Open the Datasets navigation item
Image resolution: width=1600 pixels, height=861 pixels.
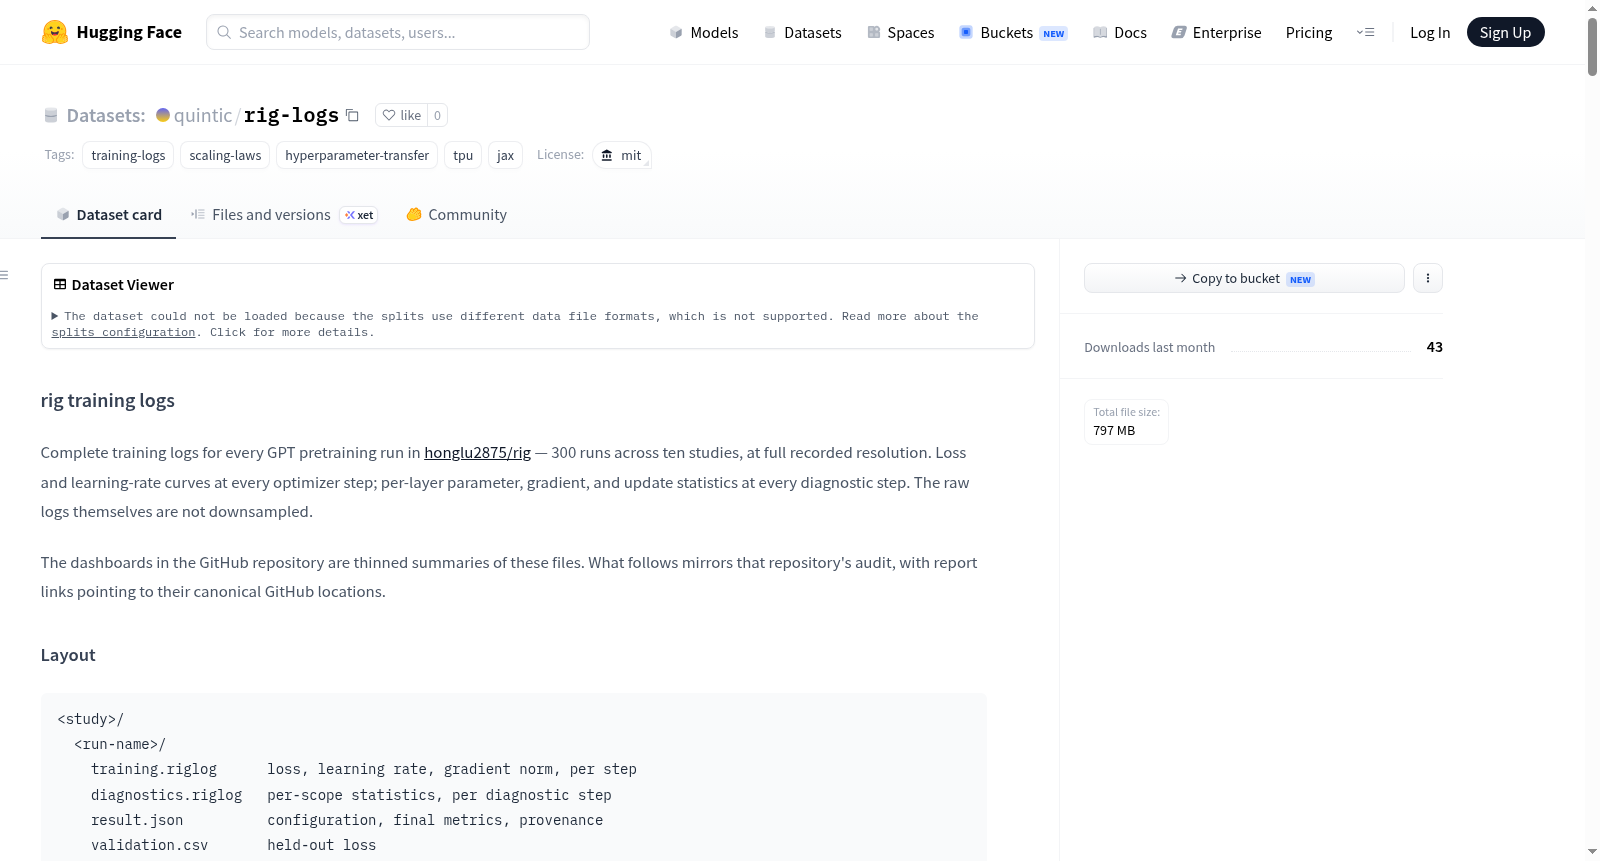803,32
